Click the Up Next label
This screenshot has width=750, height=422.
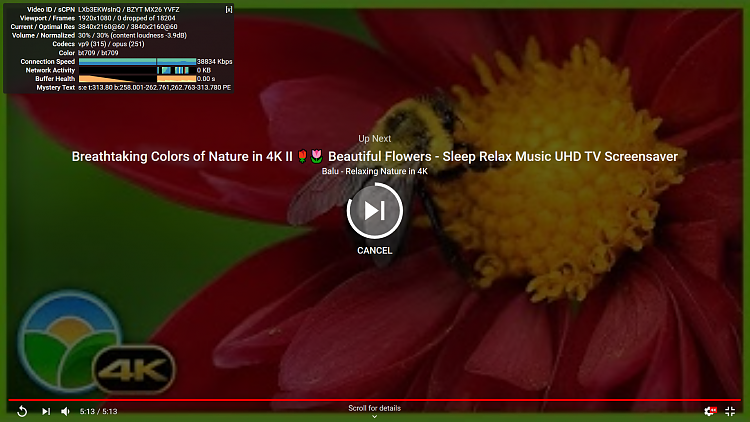[375, 138]
